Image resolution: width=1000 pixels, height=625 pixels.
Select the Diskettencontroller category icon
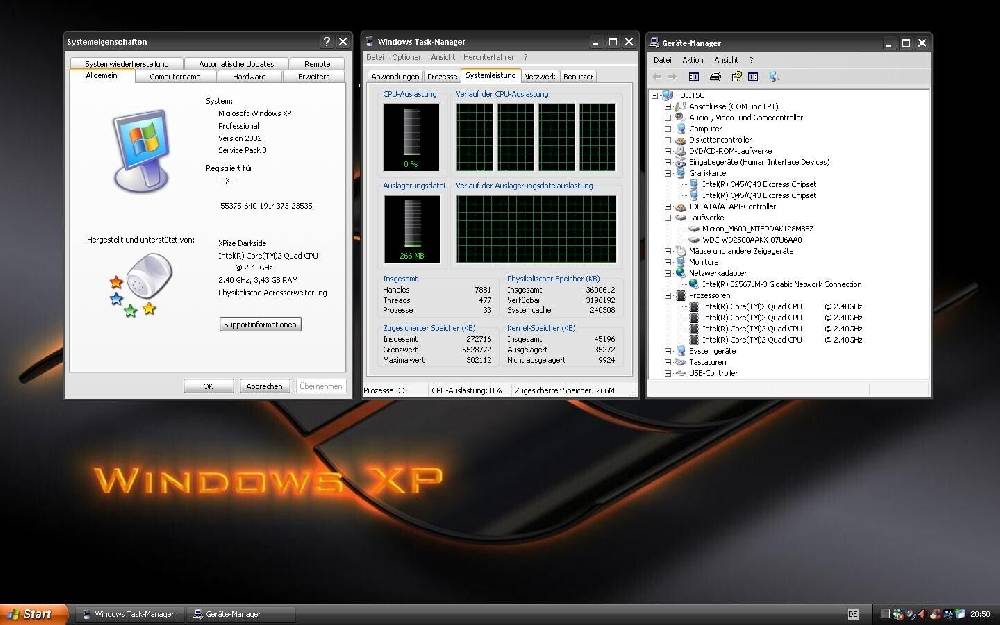point(680,140)
